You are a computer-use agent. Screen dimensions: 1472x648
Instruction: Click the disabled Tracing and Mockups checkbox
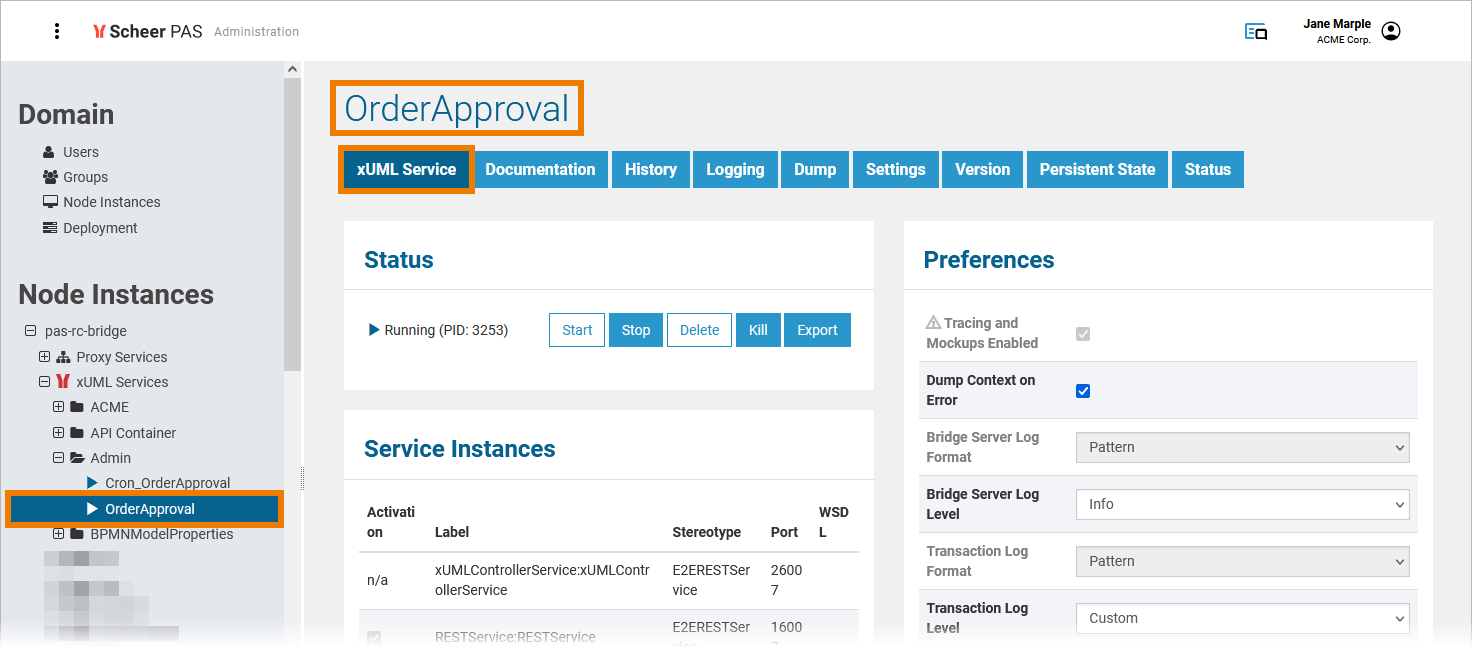[x=1083, y=334]
